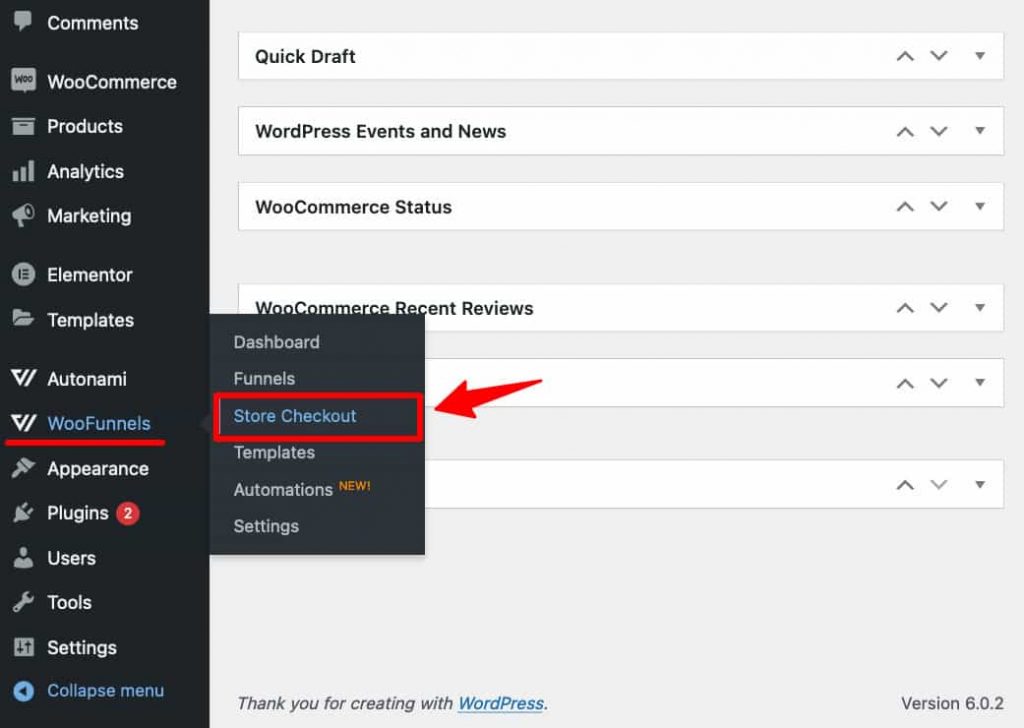
Task: Click the Plugins plug icon
Action: [24, 513]
